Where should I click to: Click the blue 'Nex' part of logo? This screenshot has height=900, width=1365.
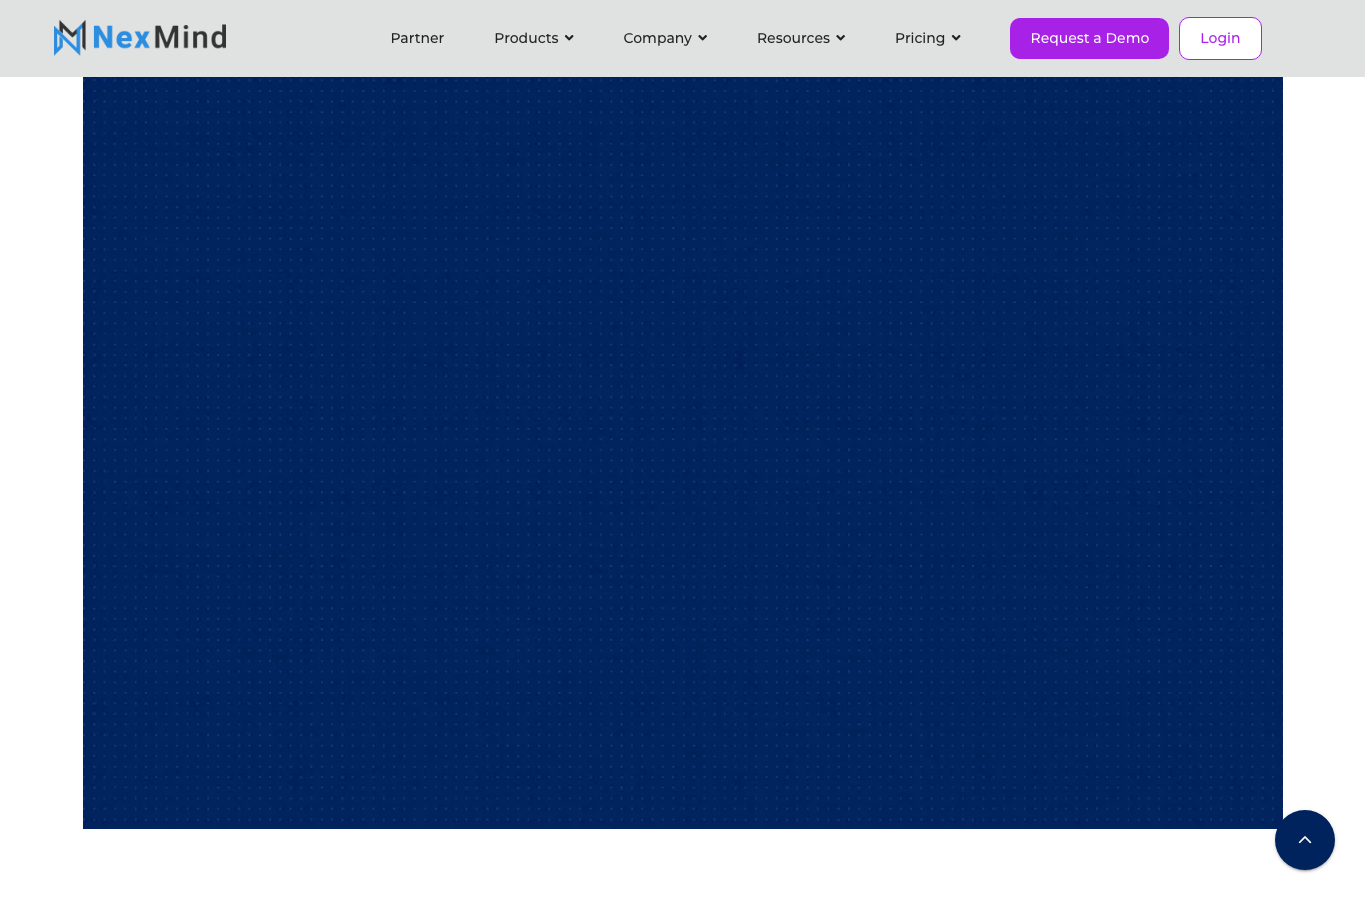pyautogui.click(x=121, y=38)
